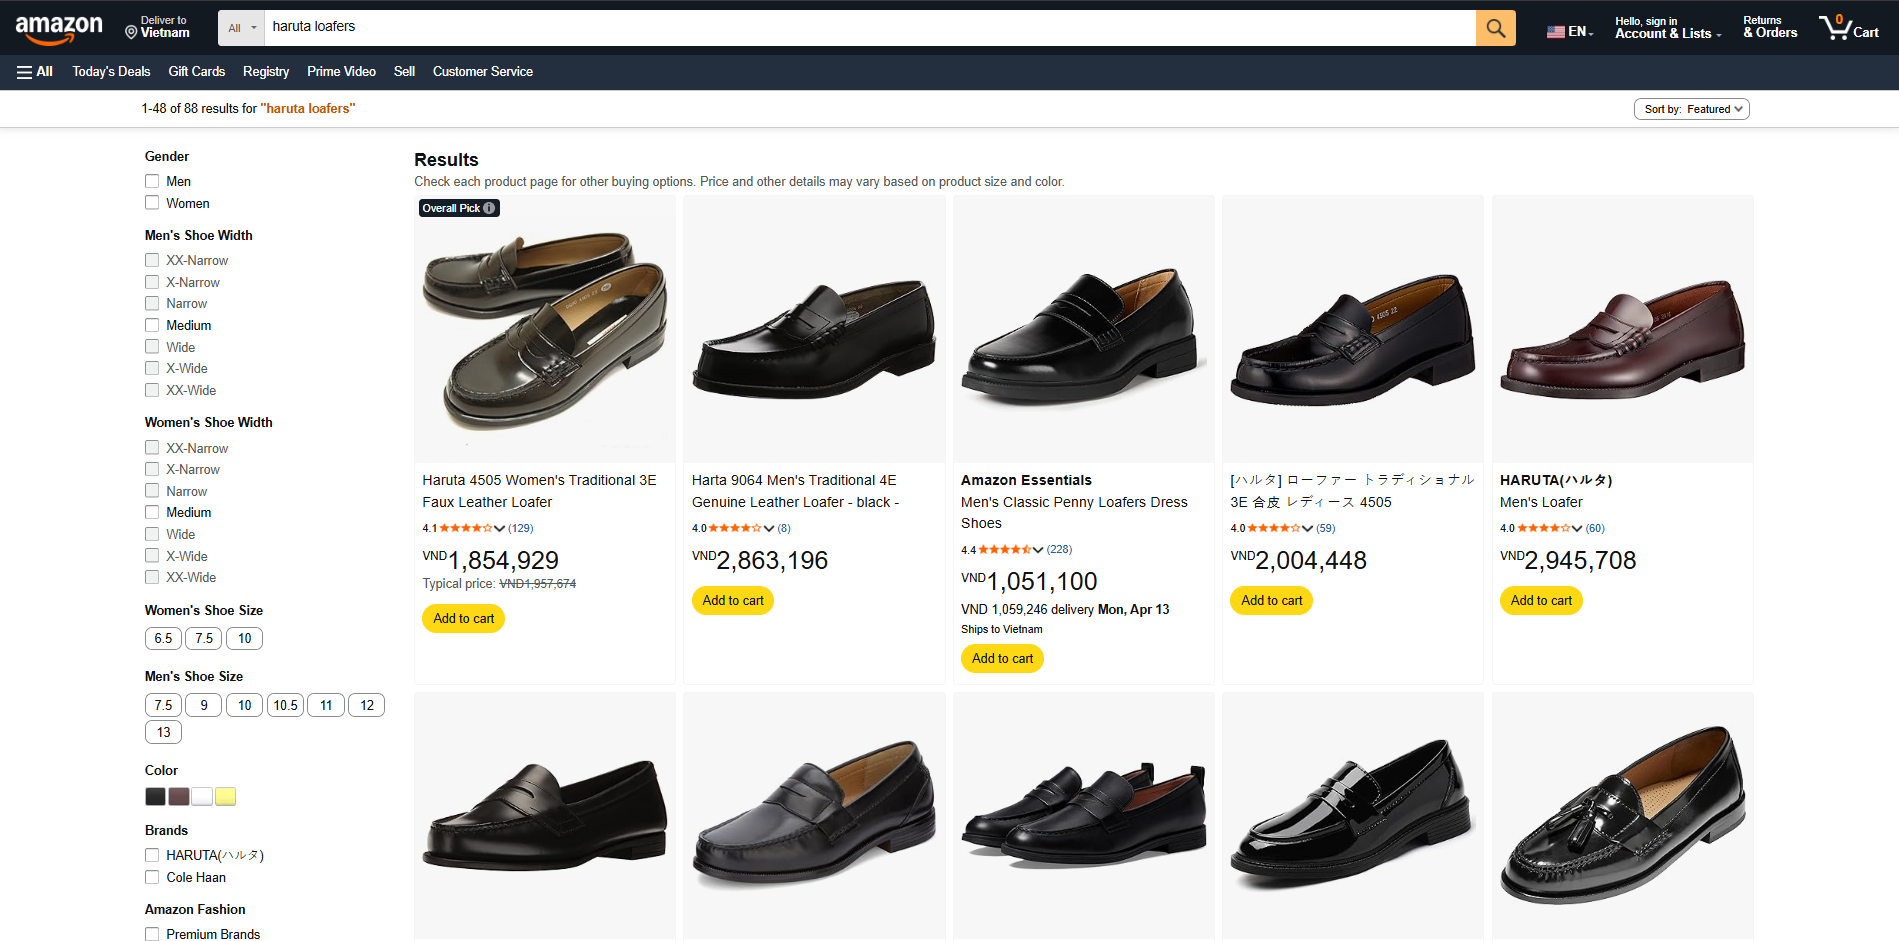Click the Overall Pick info icon

(x=488, y=208)
